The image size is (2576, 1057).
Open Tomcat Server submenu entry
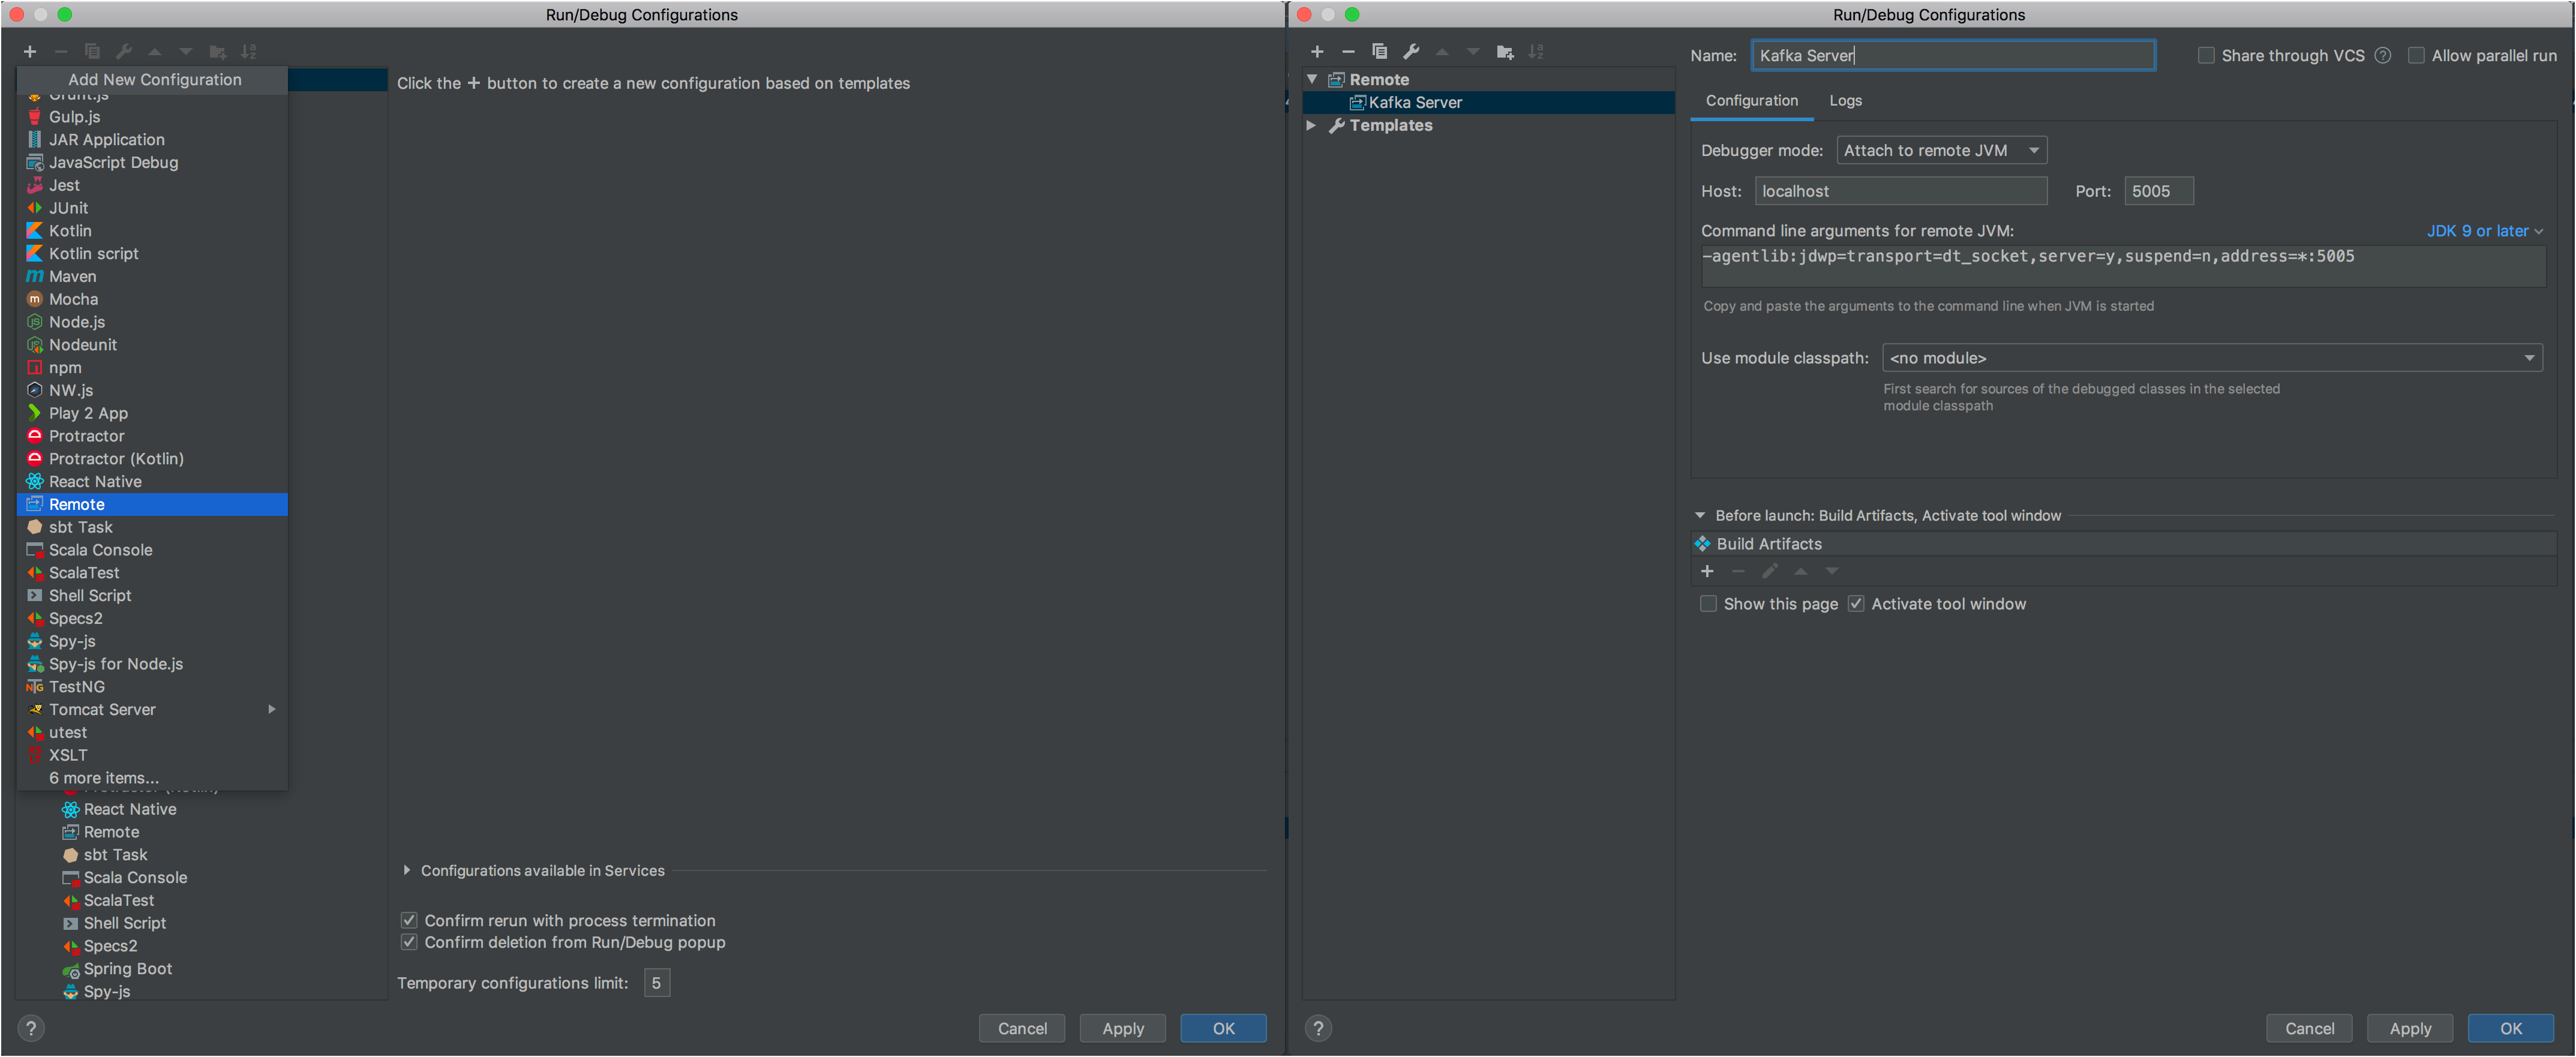(102, 710)
